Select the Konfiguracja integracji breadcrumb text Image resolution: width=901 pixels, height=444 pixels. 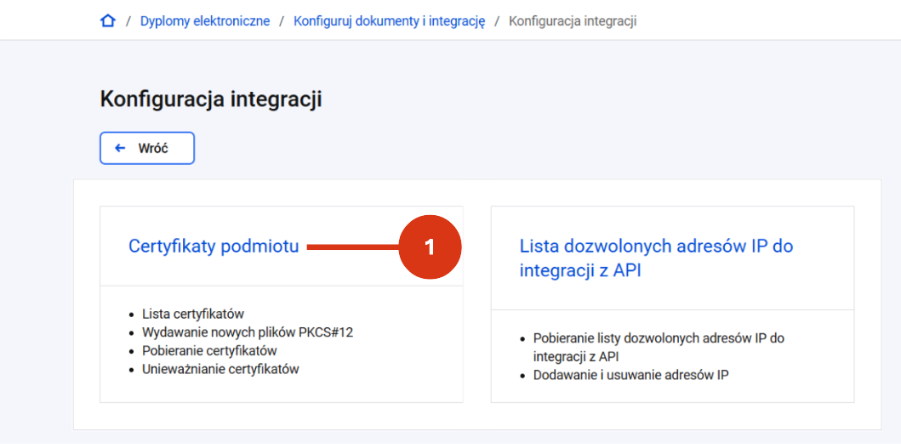coord(573,22)
